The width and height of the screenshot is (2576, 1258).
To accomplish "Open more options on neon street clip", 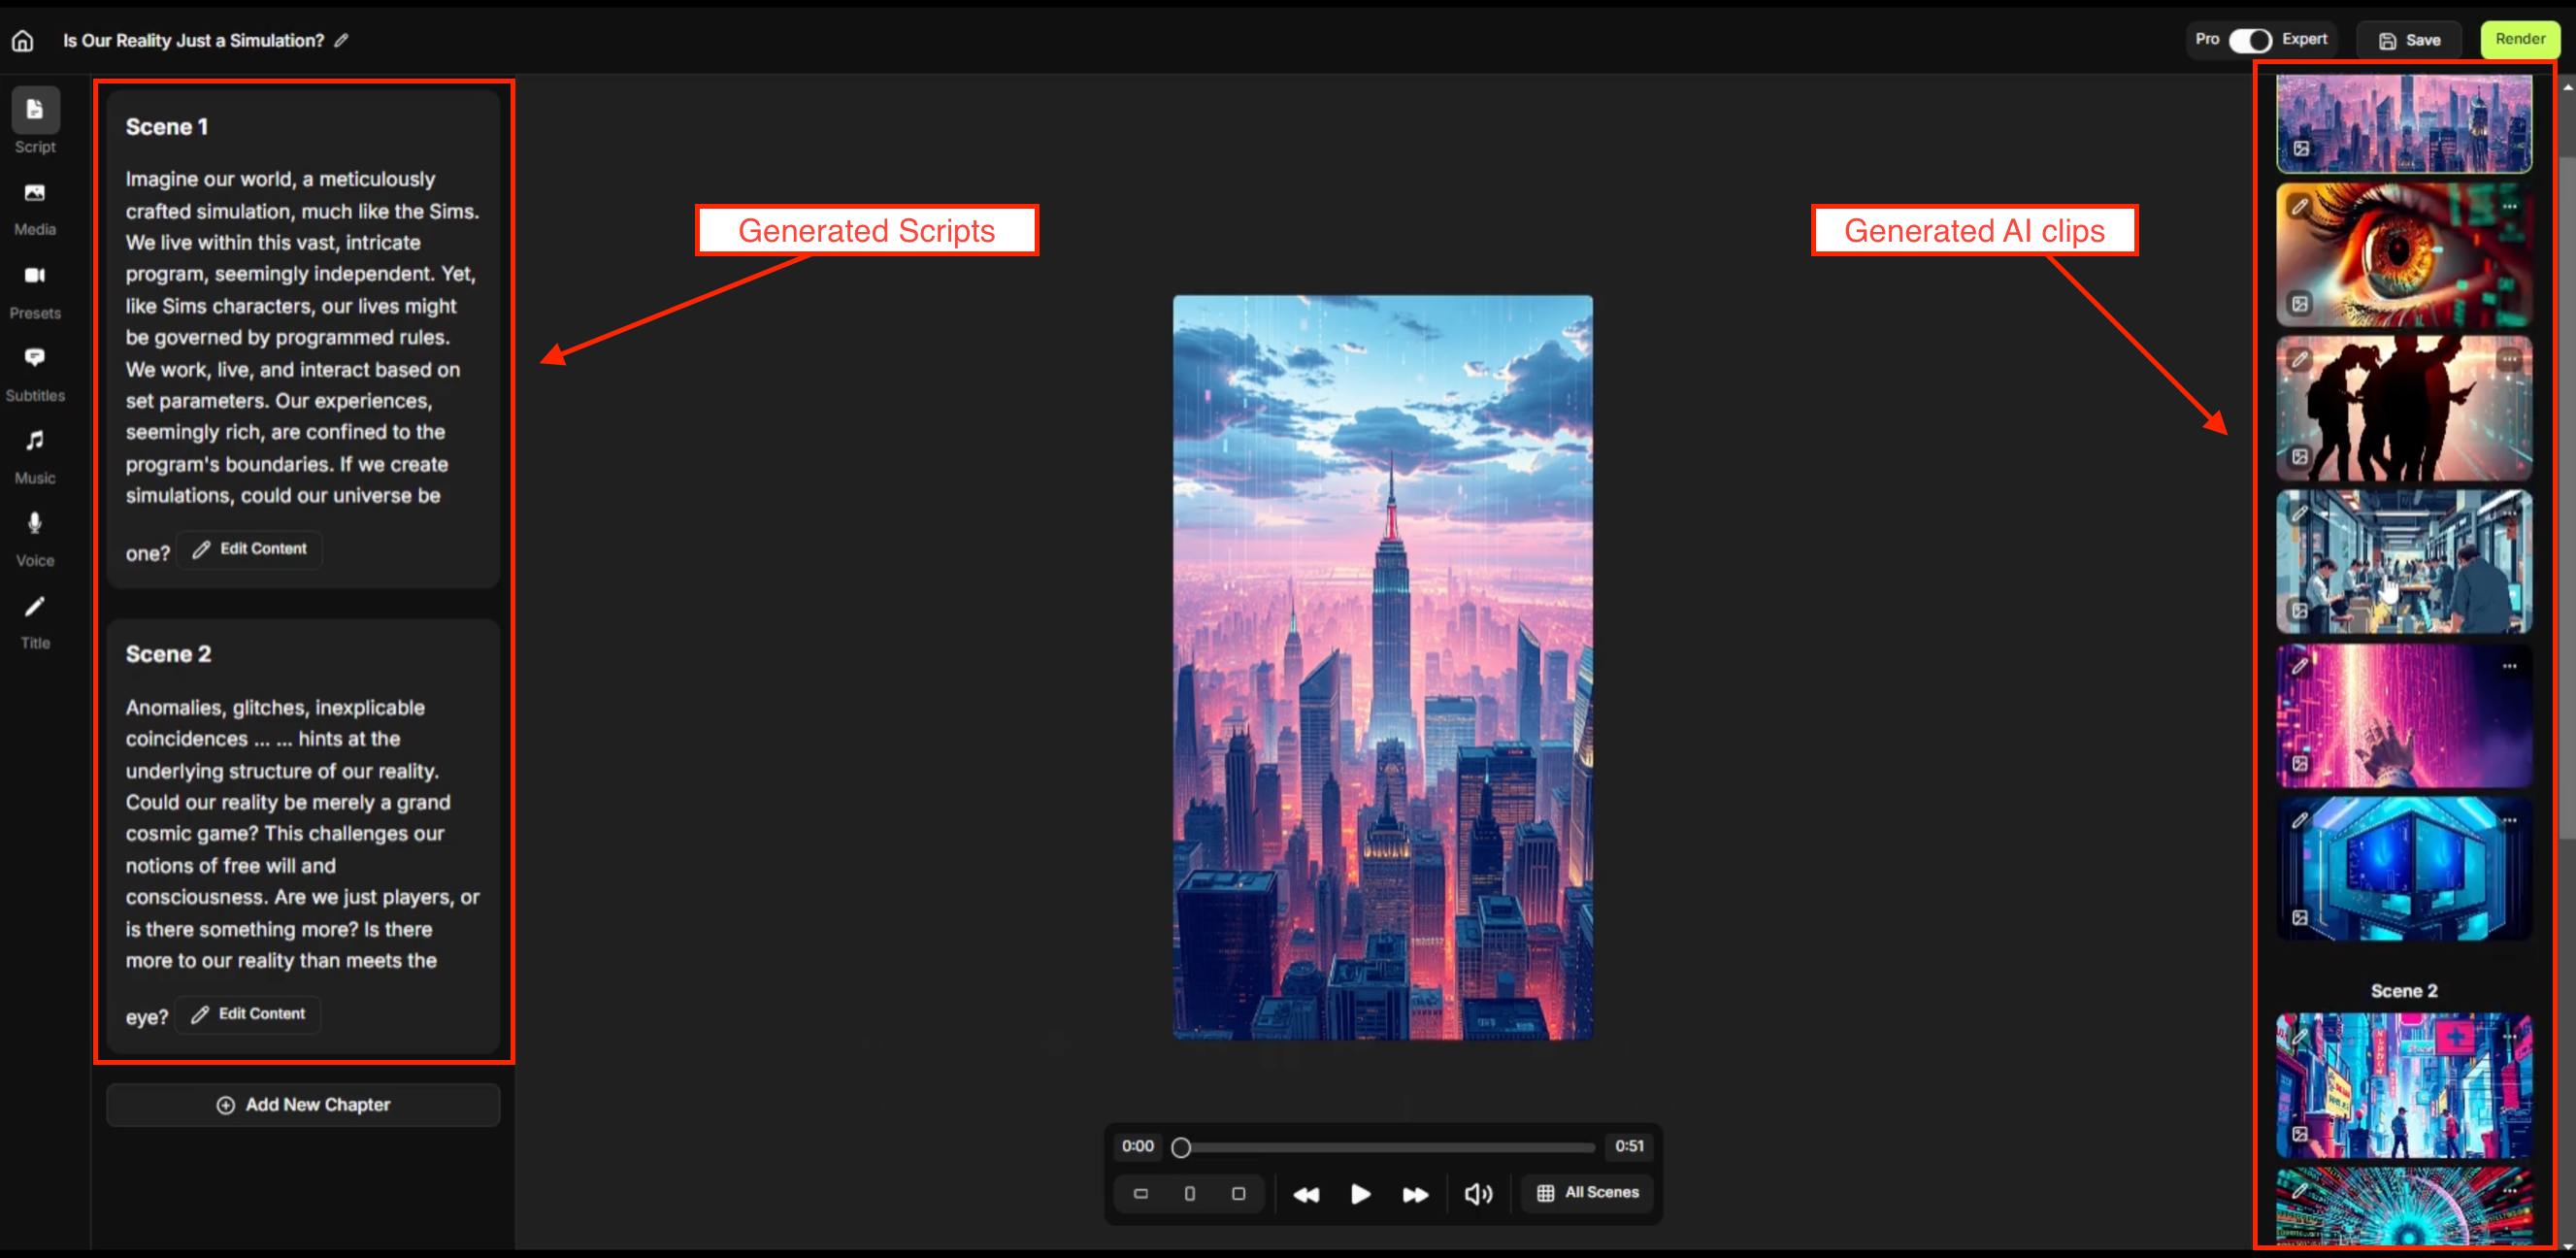I will click(x=2509, y=1037).
